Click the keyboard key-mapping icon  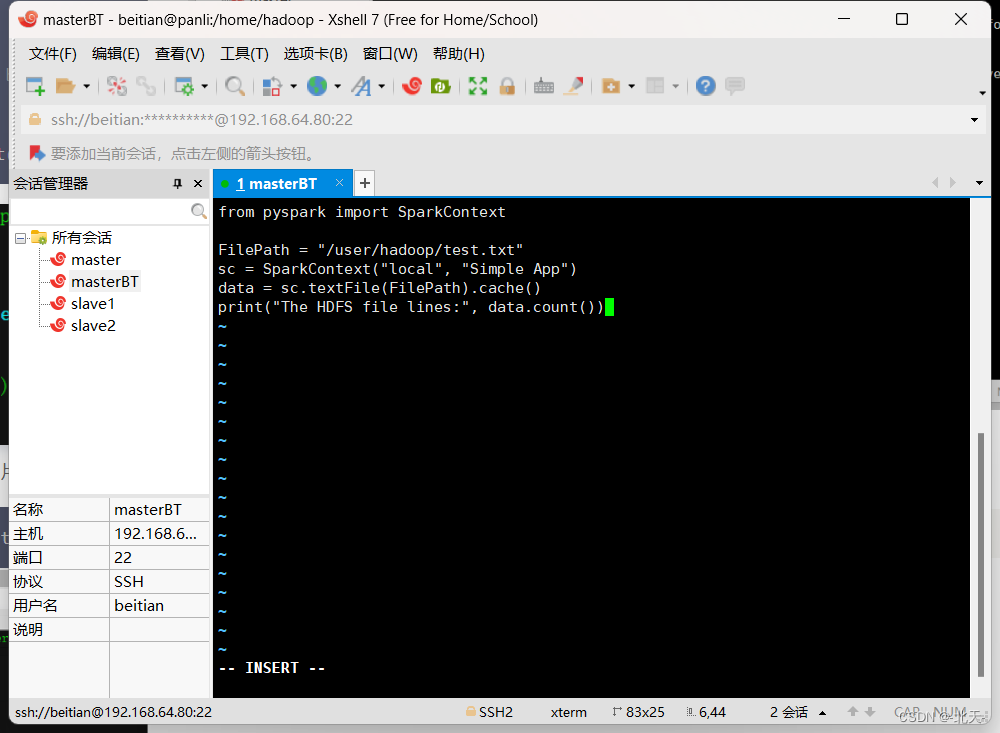tap(543, 85)
